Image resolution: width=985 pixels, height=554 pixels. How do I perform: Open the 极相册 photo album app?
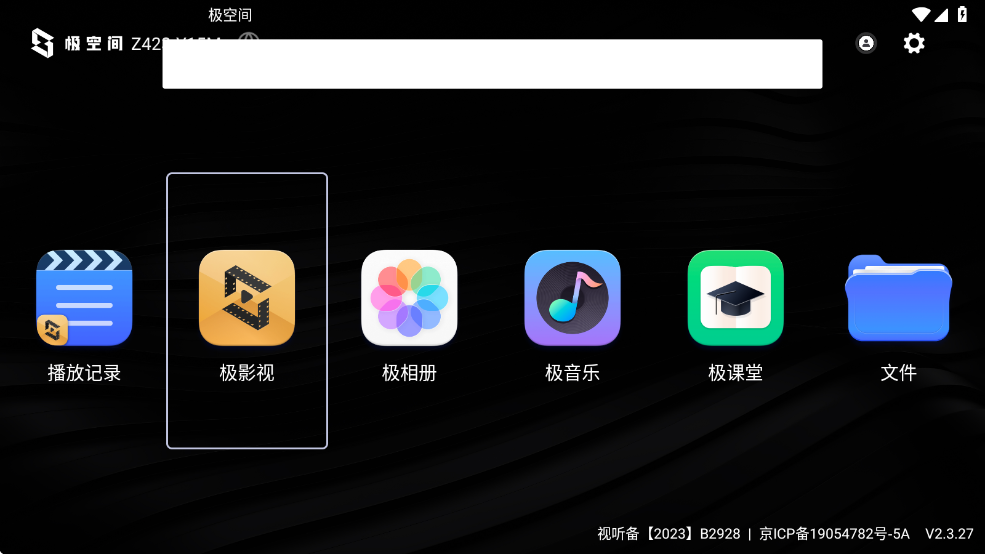click(x=410, y=298)
